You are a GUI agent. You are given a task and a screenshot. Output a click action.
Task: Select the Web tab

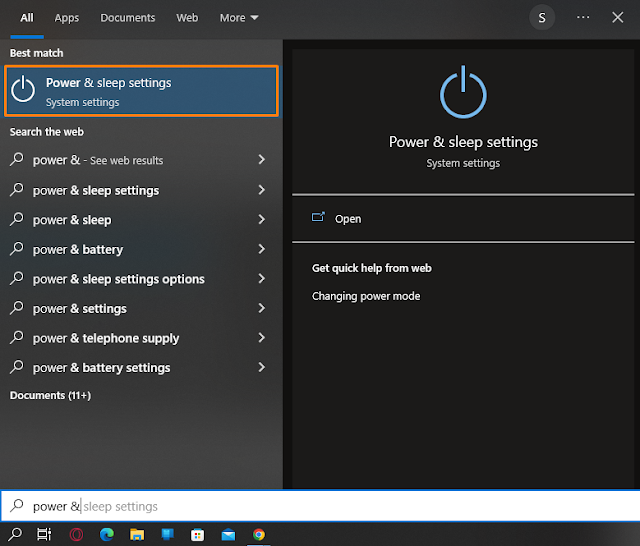click(187, 18)
